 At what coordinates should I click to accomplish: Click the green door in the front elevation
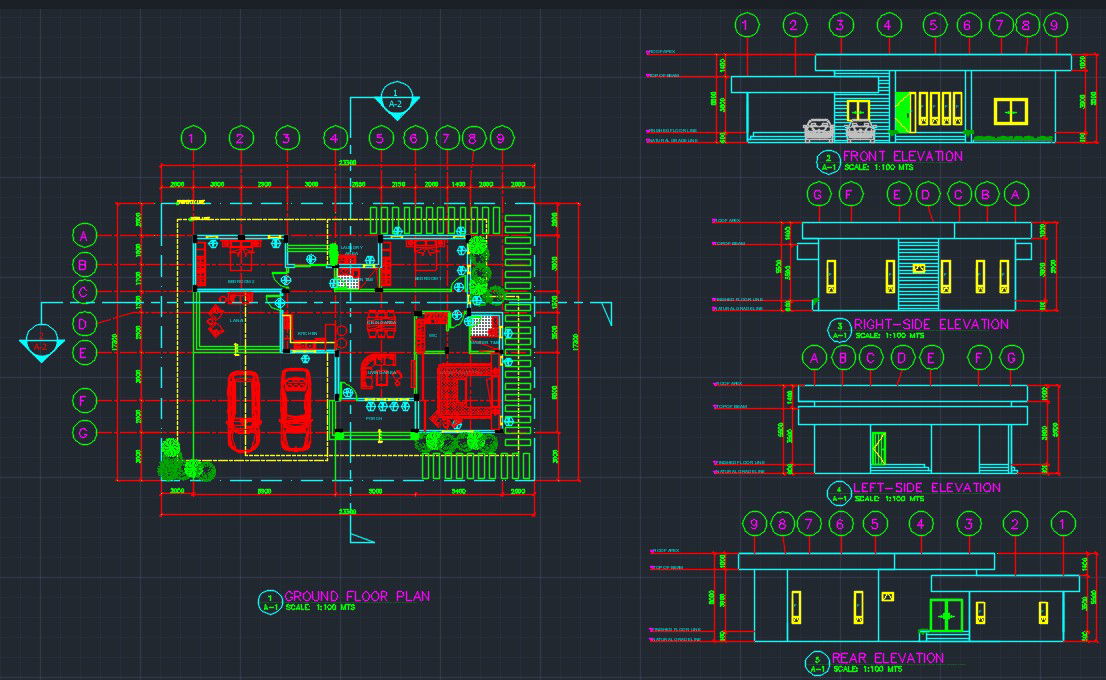[904, 111]
